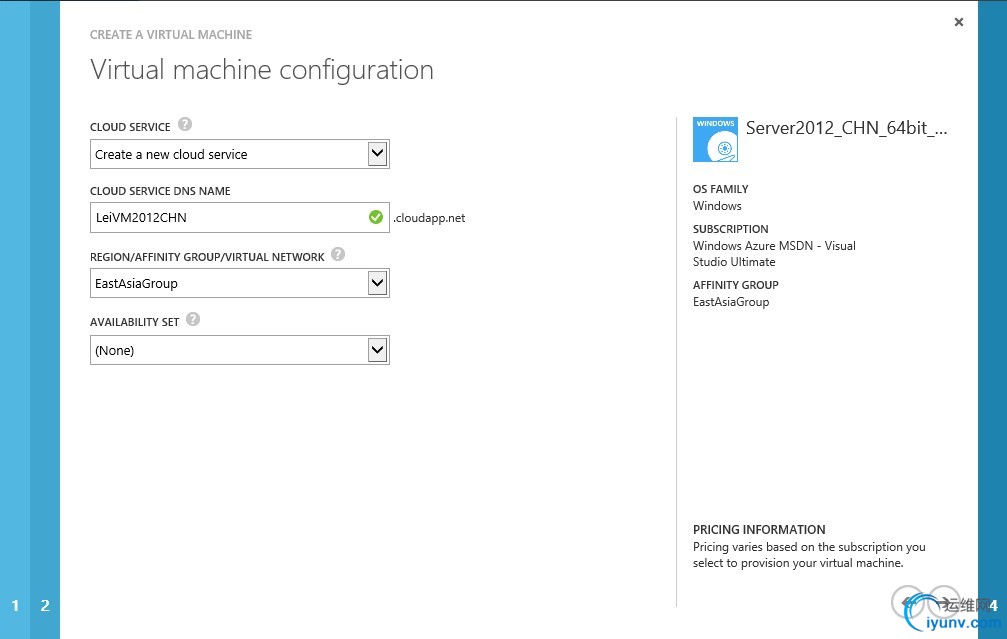Jump to wizard step 2

coord(45,605)
